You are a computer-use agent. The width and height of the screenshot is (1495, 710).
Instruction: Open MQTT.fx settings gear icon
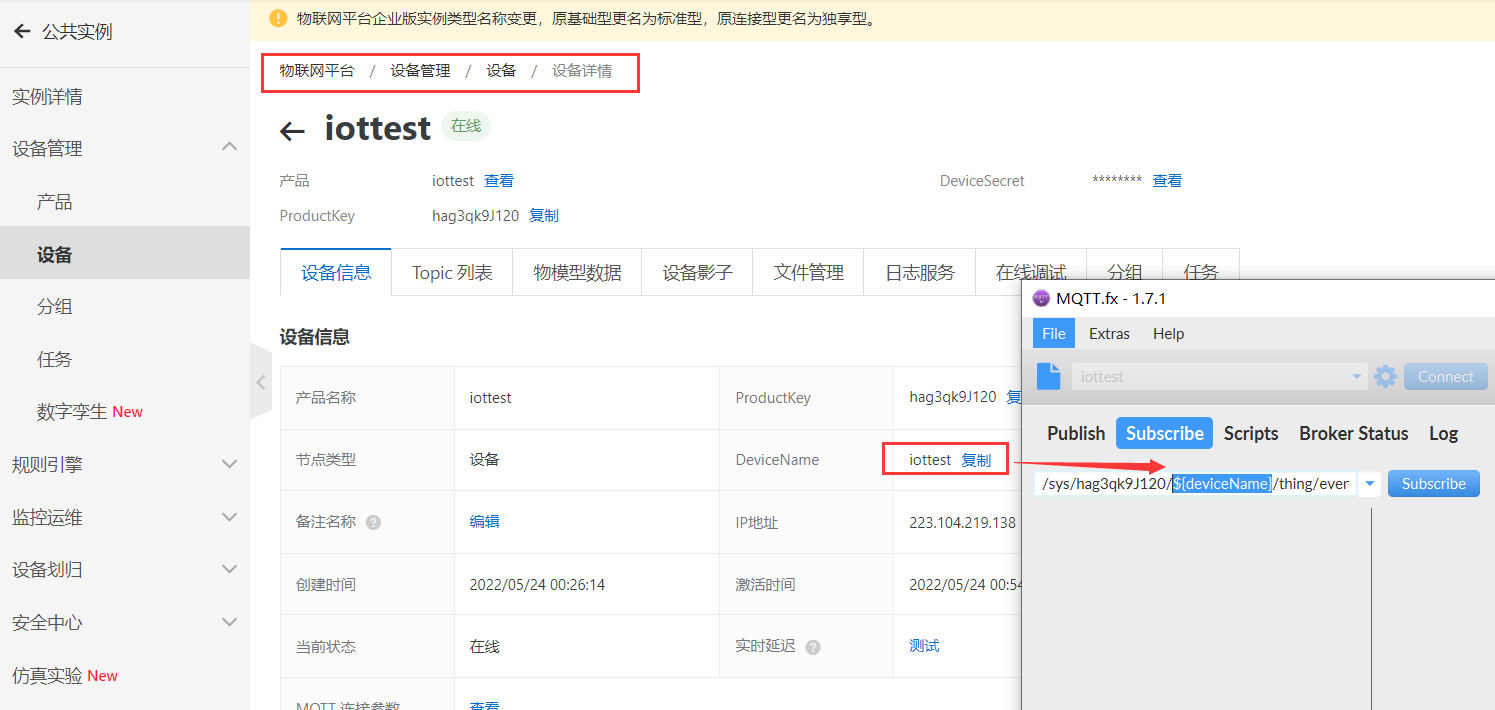(x=1385, y=377)
